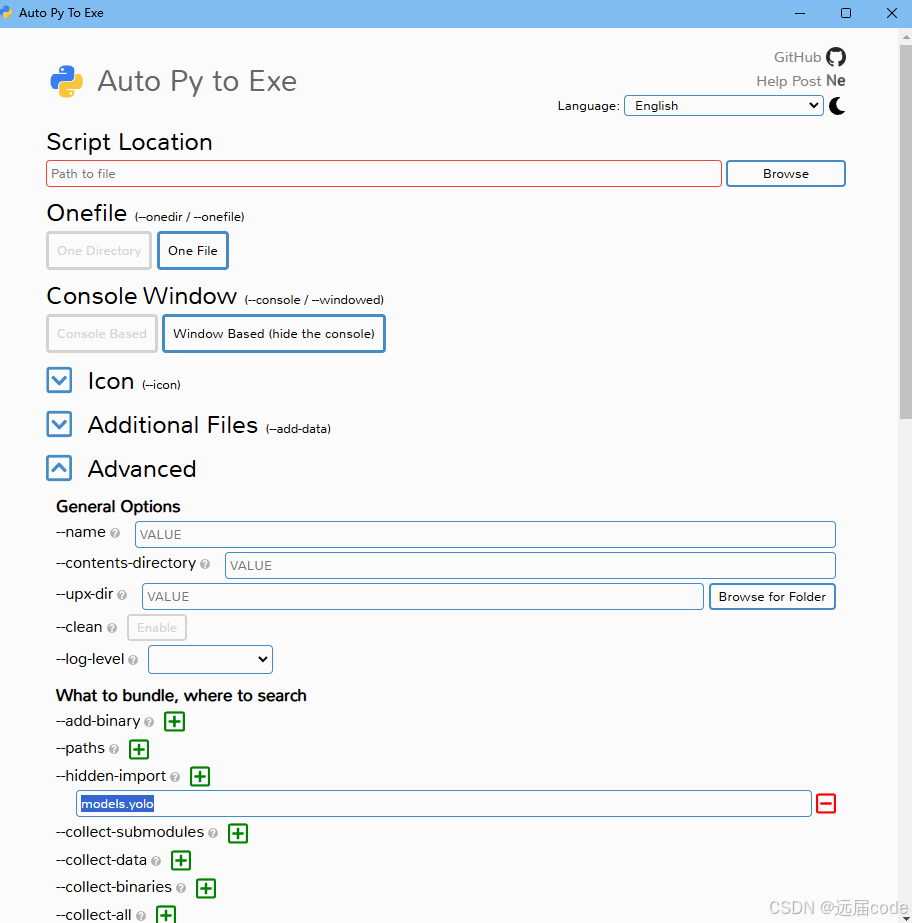Click Browse for Folder for upx-dir
912x923 pixels.
[x=772, y=597]
